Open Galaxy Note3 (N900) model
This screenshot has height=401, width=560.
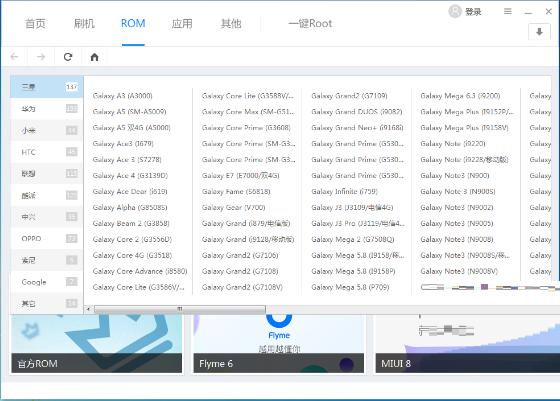455,175
